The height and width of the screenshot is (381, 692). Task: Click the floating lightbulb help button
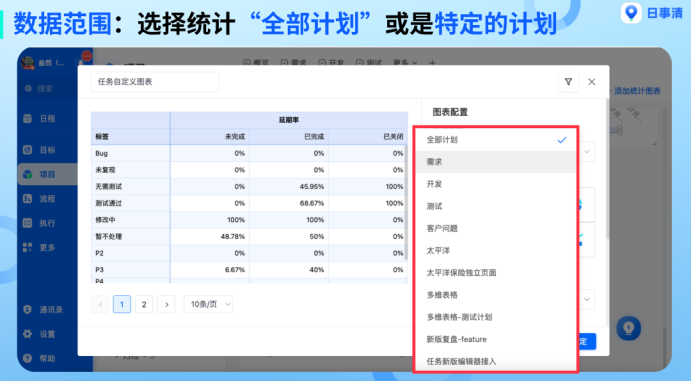[x=628, y=328]
